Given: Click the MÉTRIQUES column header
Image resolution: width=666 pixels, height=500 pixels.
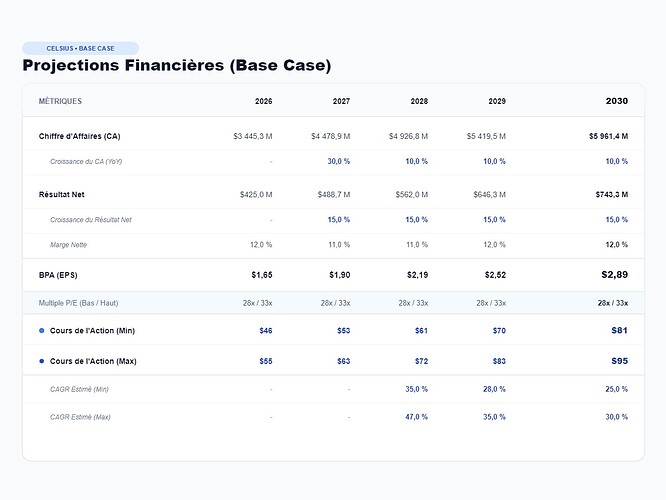Looking at the screenshot, I should coord(60,101).
